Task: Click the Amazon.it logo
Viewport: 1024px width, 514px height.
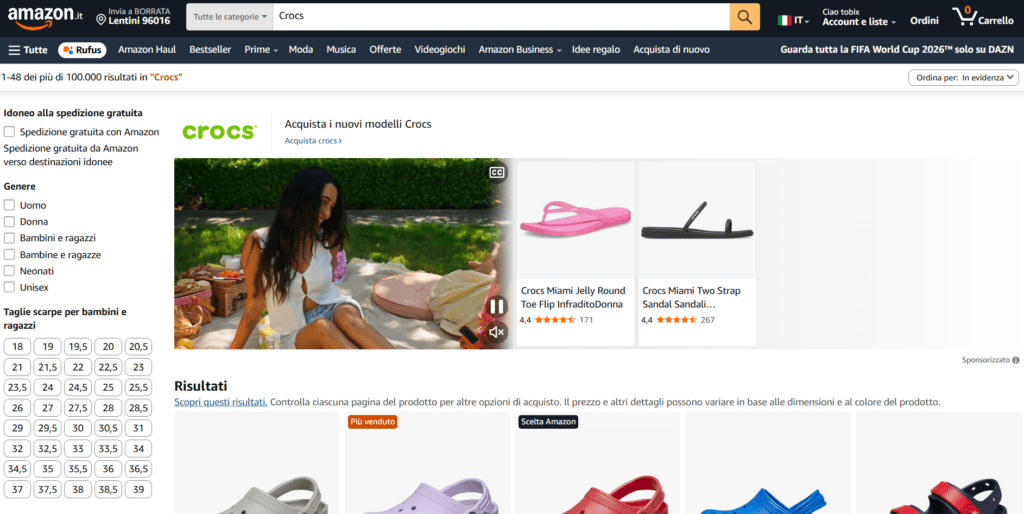Action: (x=45, y=16)
